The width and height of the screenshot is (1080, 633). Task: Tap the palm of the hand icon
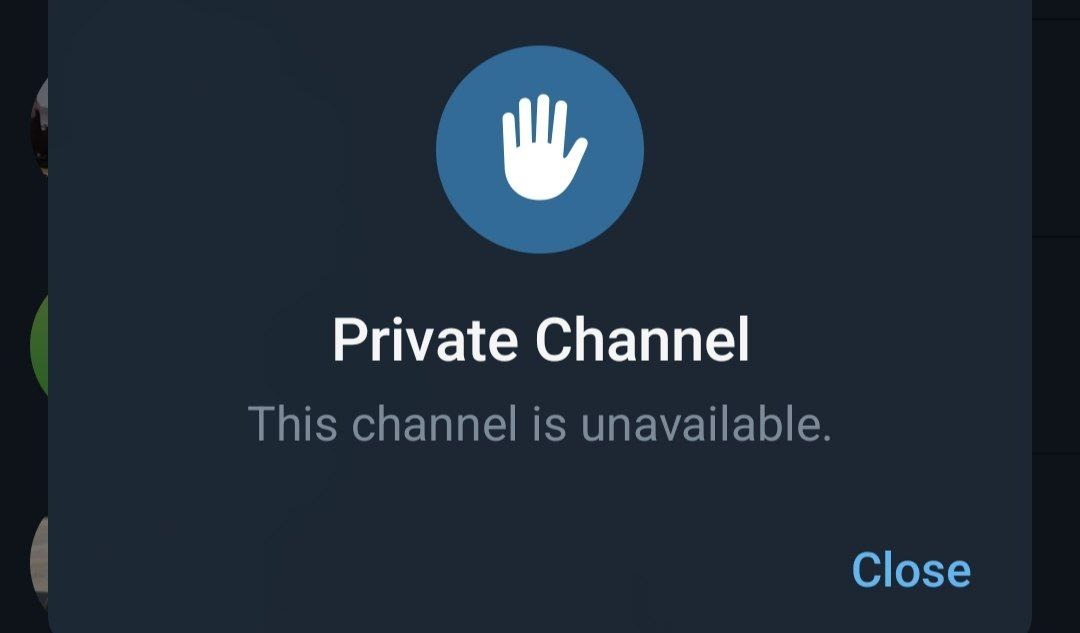pyautogui.click(x=541, y=172)
